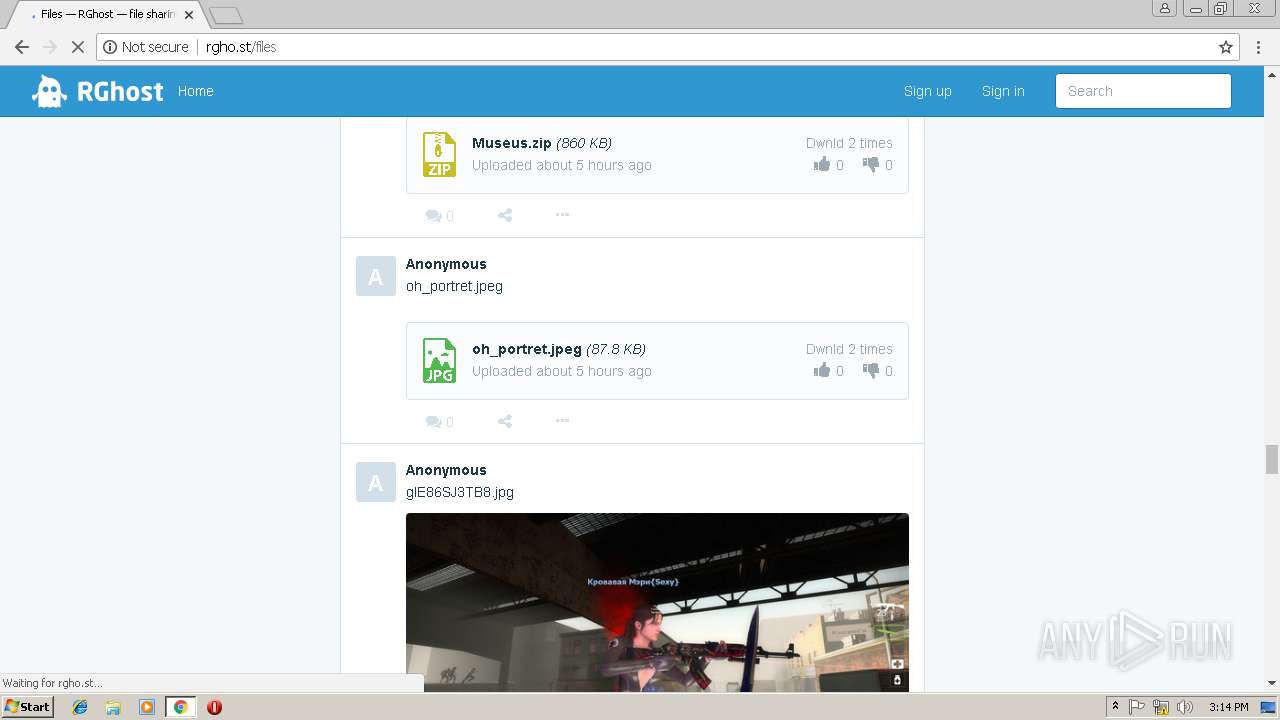Click the Anonymous avatar above oh_portret.jpeg
The image size is (1280, 720).
coord(376,276)
